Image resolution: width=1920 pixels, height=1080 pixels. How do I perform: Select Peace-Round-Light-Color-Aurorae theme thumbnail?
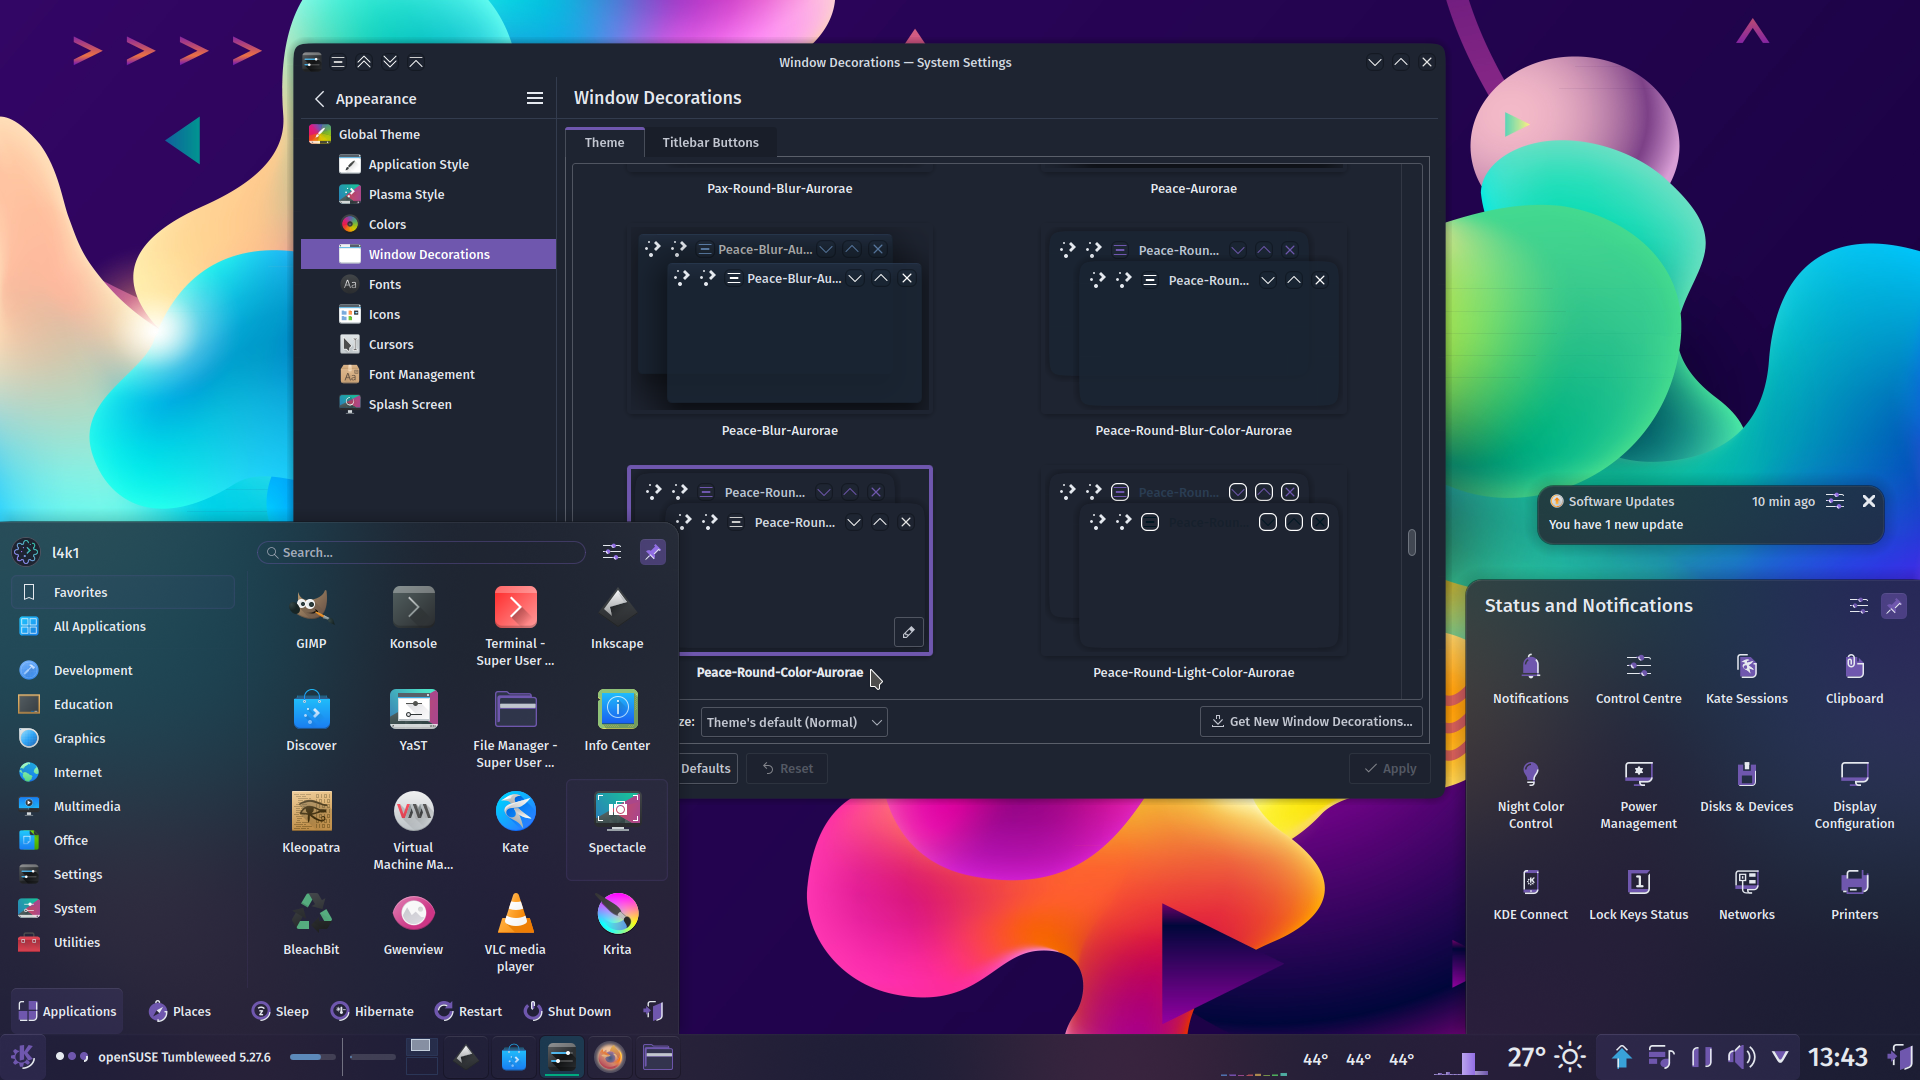click(x=1194, y=562)
